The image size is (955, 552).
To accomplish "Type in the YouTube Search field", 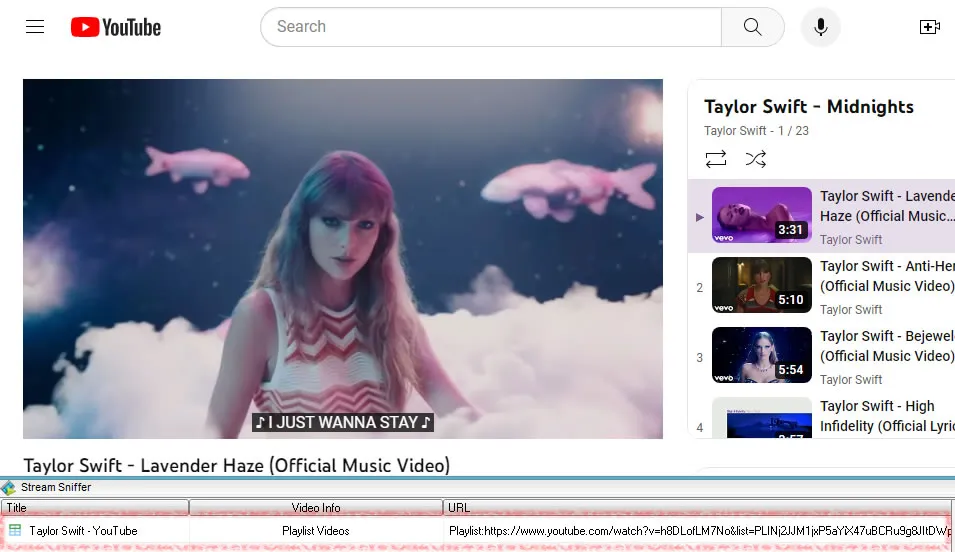I will [490, 27].
